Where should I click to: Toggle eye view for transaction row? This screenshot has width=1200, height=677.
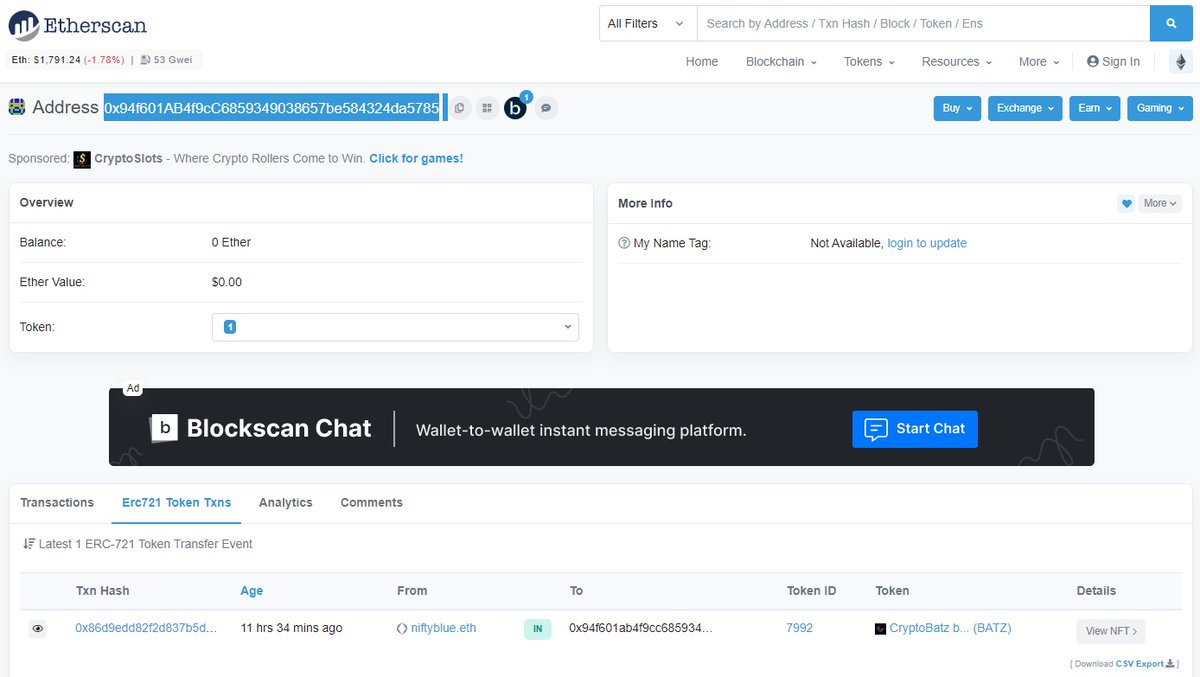[x=38, y=629]
